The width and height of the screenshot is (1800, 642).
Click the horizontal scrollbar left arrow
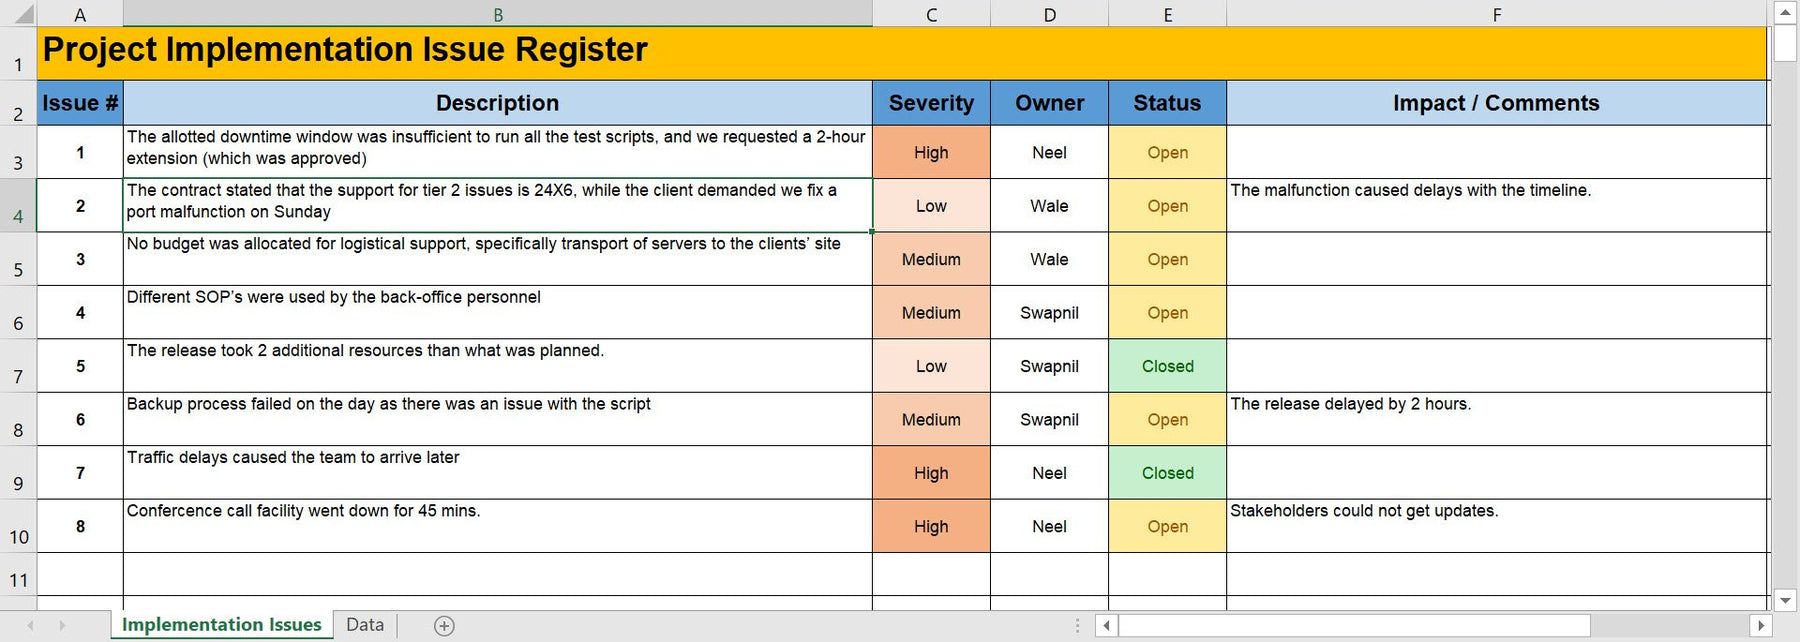coord(1106,626)
